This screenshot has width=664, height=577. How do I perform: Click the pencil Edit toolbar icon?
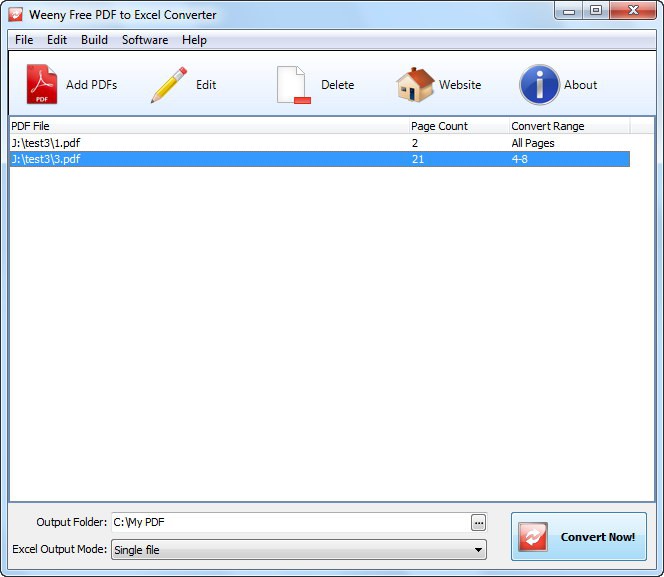(x=169, y=84)
